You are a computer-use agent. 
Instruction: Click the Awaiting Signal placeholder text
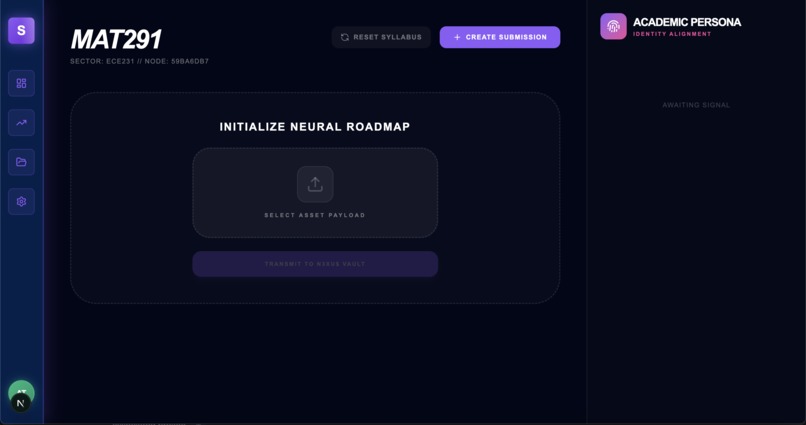coord(696,105)
